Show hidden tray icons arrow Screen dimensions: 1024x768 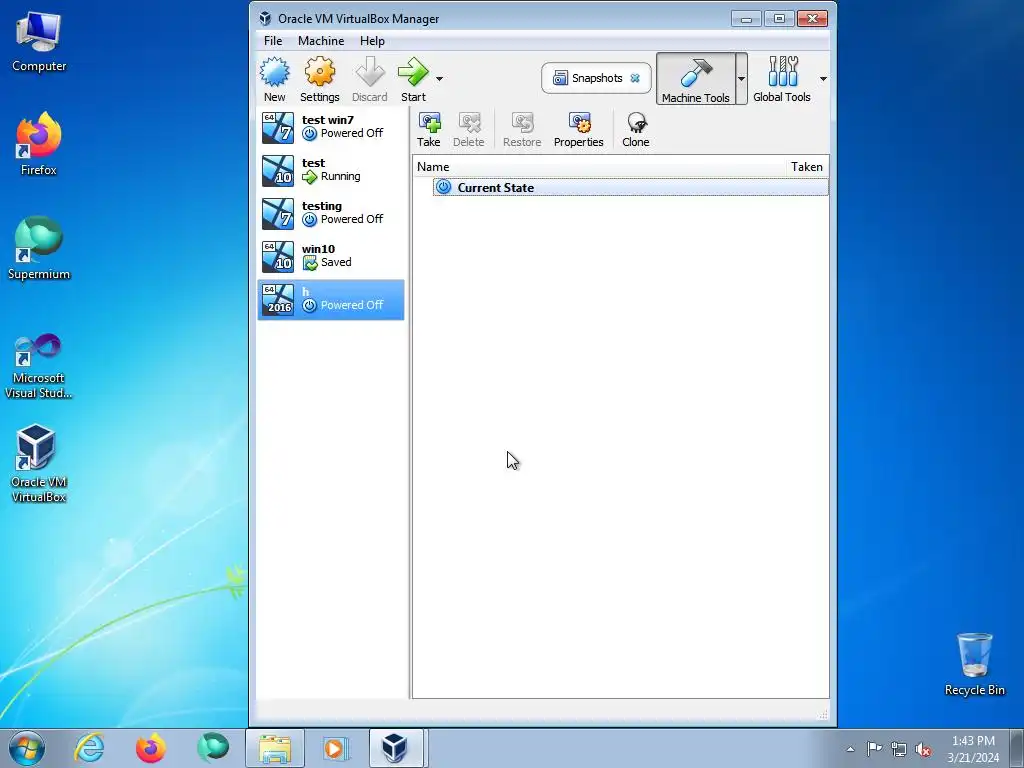pos(850,749)
